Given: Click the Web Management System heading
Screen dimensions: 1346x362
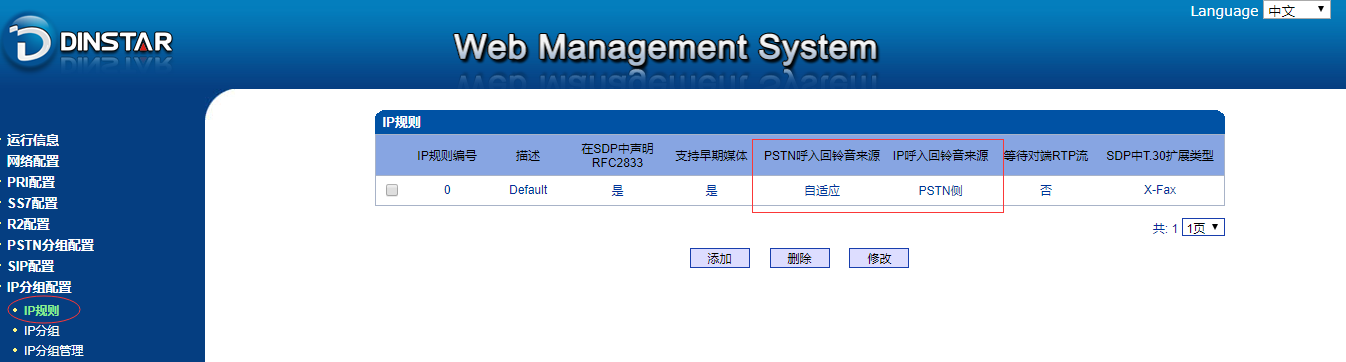Looking at the screenshot, I should (665, 47).
